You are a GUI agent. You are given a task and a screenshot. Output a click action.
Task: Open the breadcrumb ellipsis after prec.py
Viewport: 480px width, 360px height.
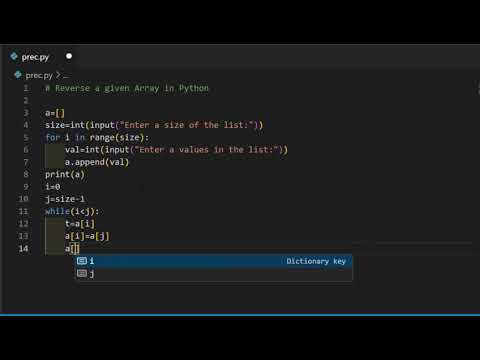point(66,76)
